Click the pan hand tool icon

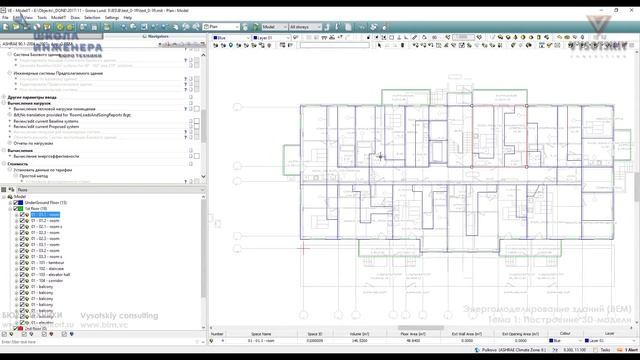176,27
